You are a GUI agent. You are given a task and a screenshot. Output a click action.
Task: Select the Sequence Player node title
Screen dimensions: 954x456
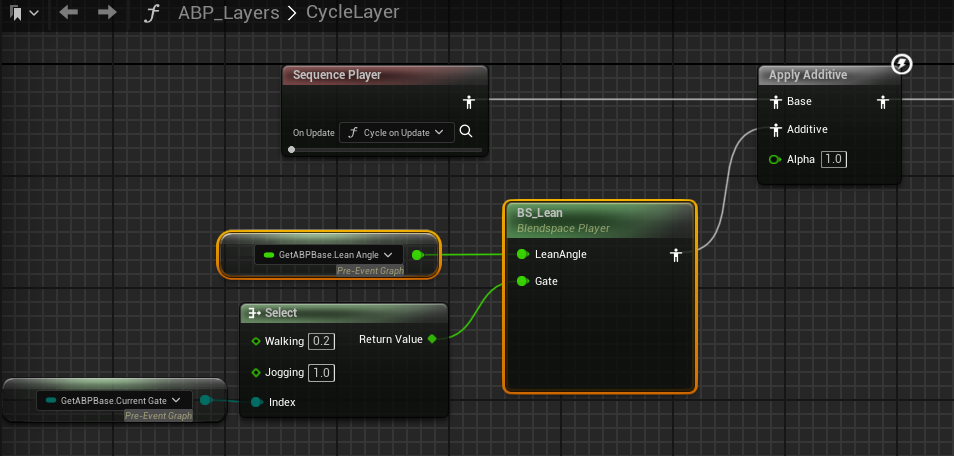click(337, 75)
